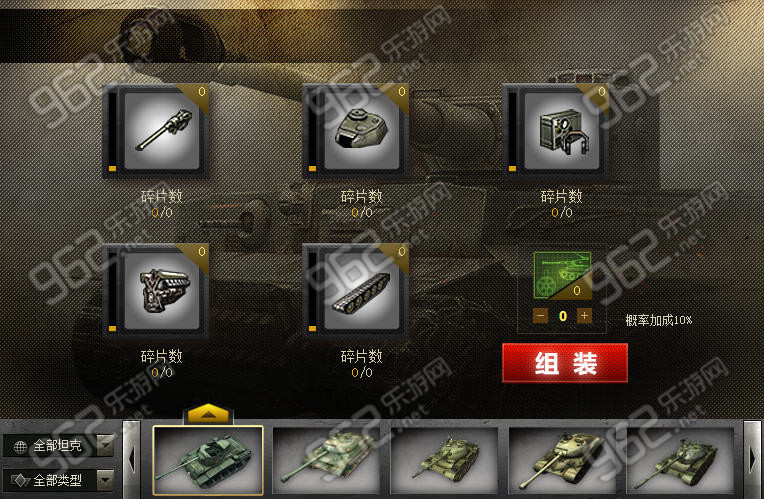
Task: Decrease blueprint count with minus button
Action: [540, 316]
